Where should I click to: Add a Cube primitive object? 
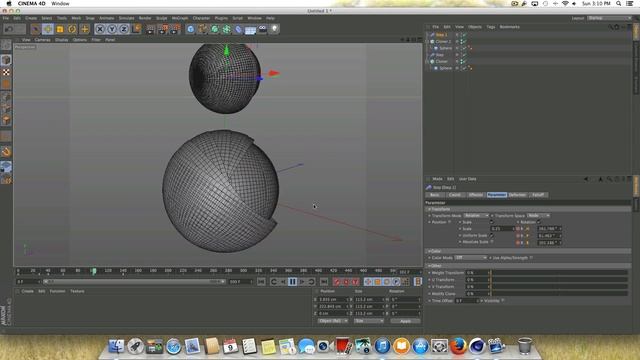pyautogui.click(x=191, y=29)
